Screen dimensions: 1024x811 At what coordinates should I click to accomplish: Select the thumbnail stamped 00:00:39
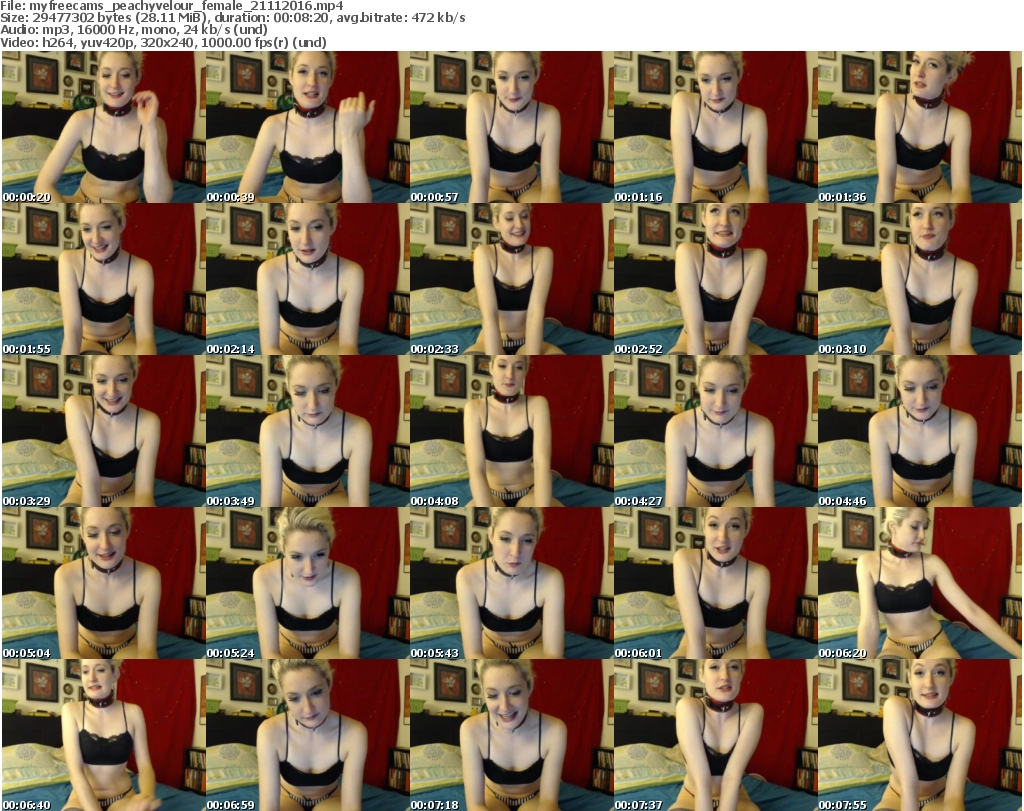308,127
